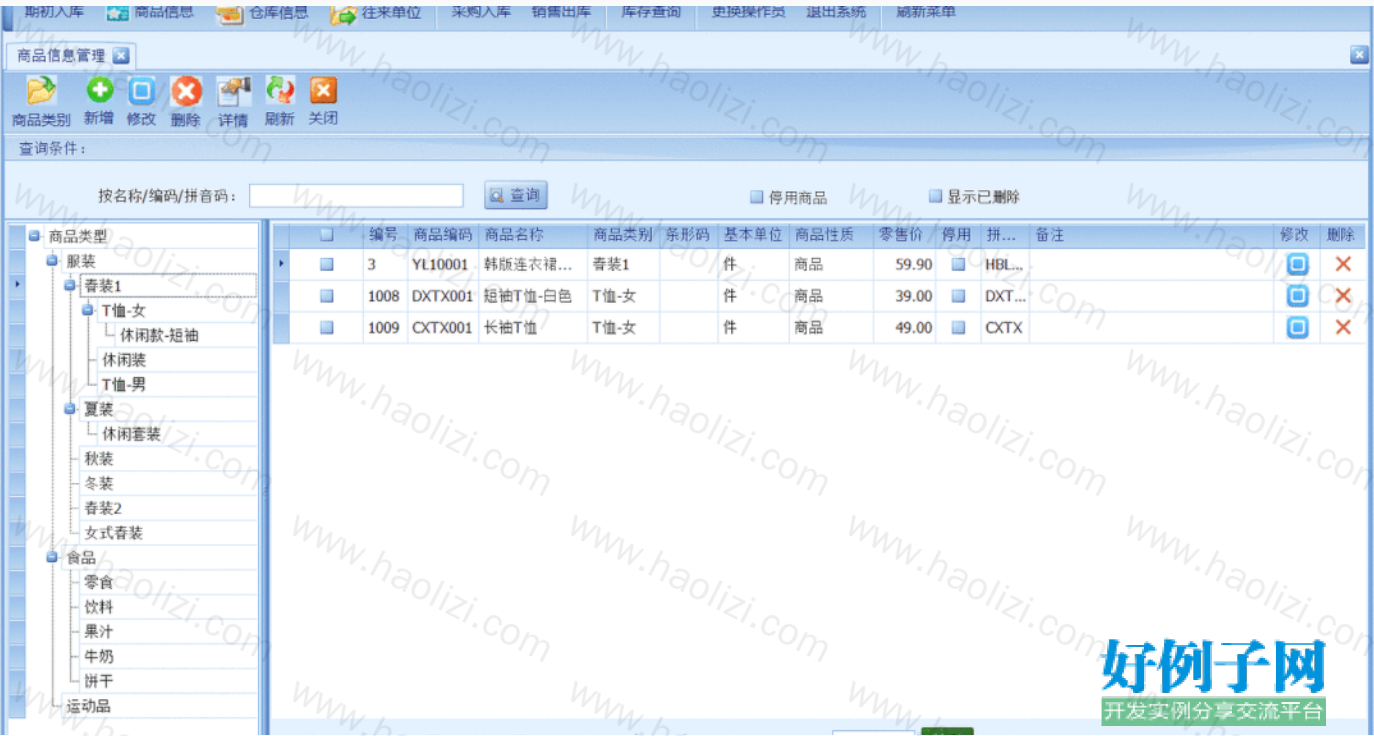Image resolution: width=1374 pixels, height=736 pixels.
Task: Select 果汁 in the category tree
Action: click(99, 632)
